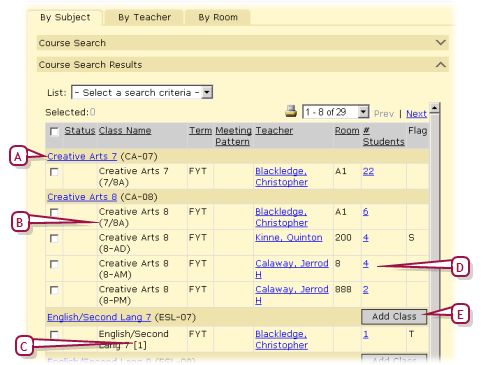Open the 6 students link
483x365 pixels.
pyautogui.click(x=366, y=212)
